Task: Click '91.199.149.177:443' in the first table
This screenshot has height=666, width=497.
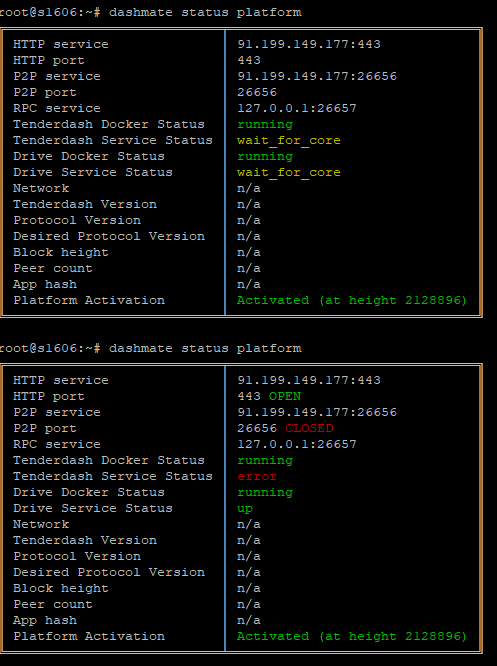Action: click(309, 44)
